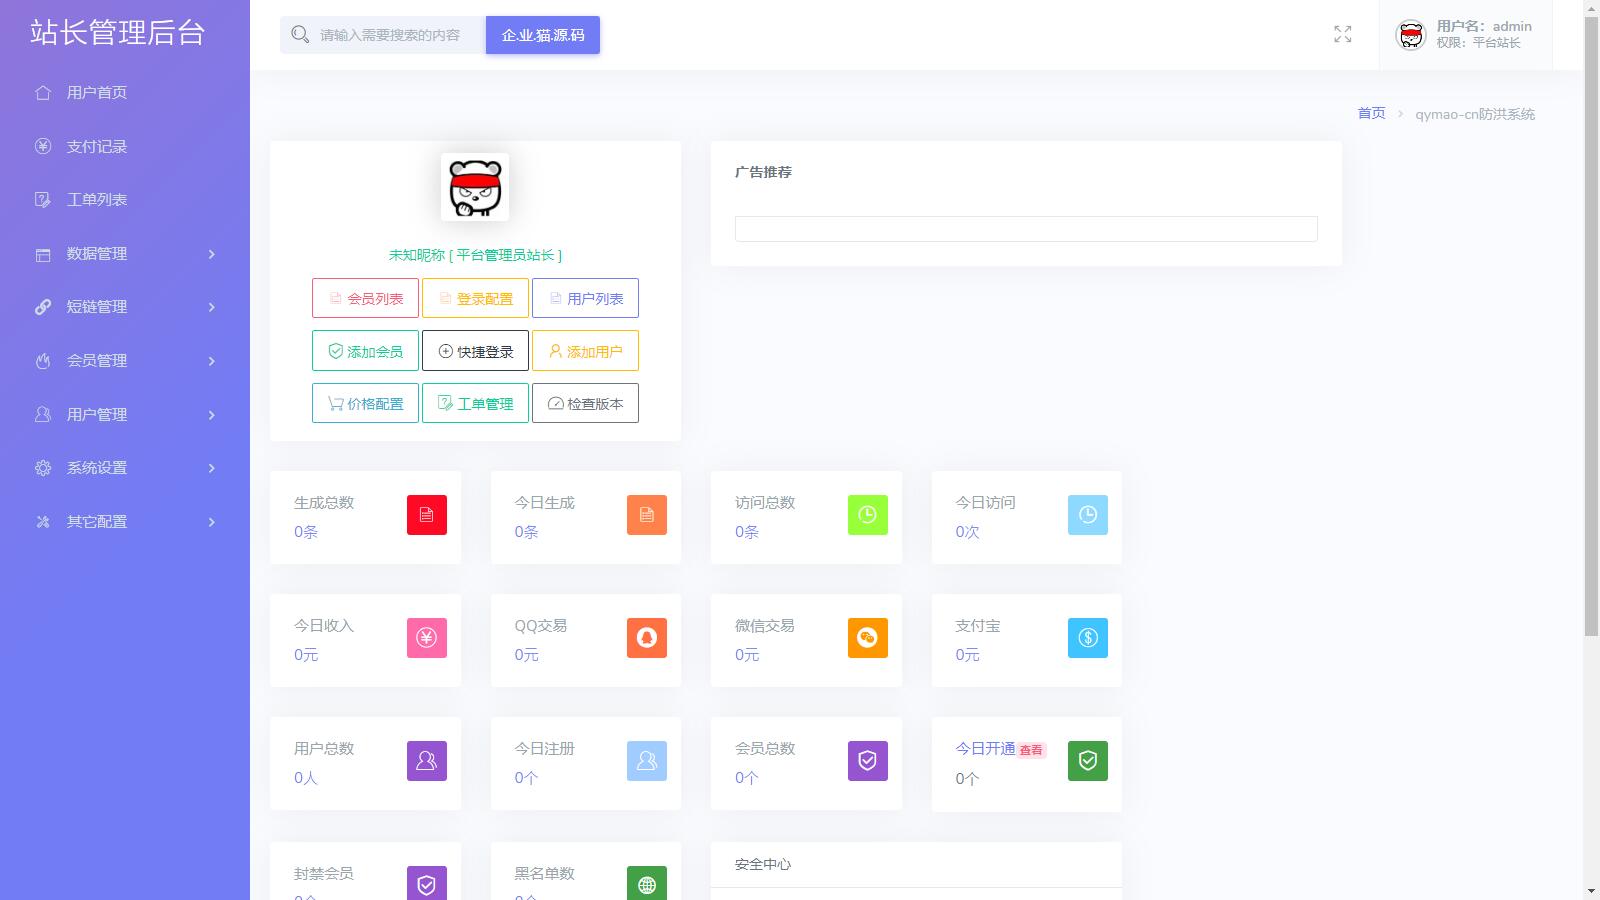Expand the 短链管理 submenu
1600x900 pixels.
pyautogui.click(x=124, y=307)
